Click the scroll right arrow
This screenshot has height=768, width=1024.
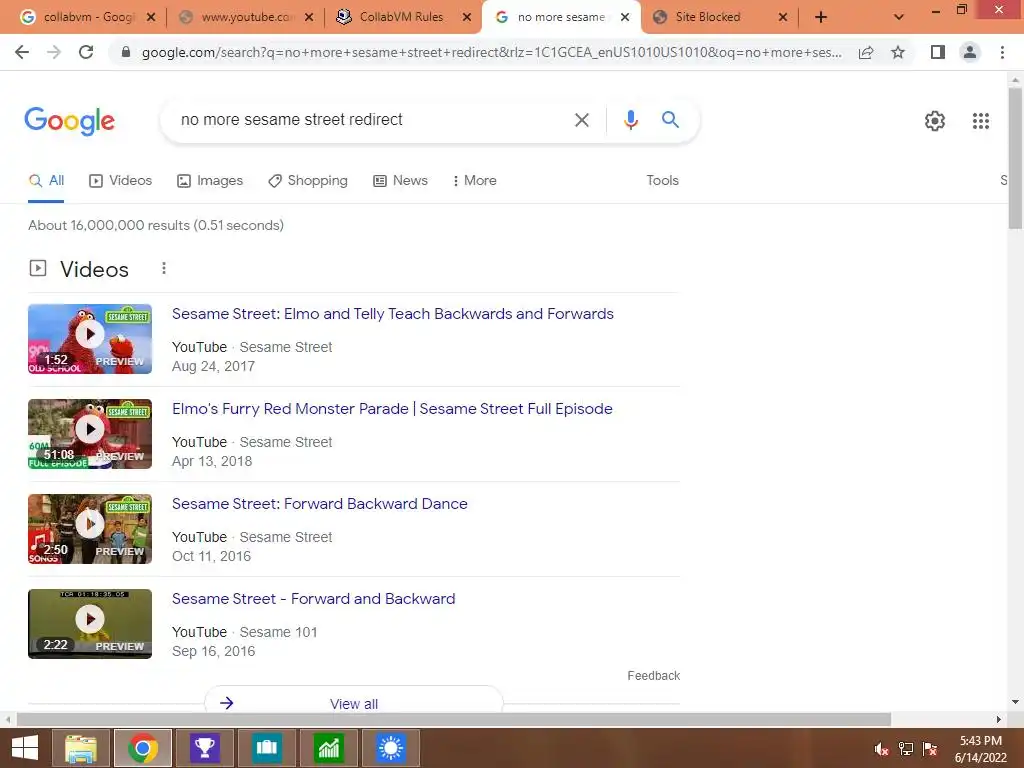pos(999,719)
